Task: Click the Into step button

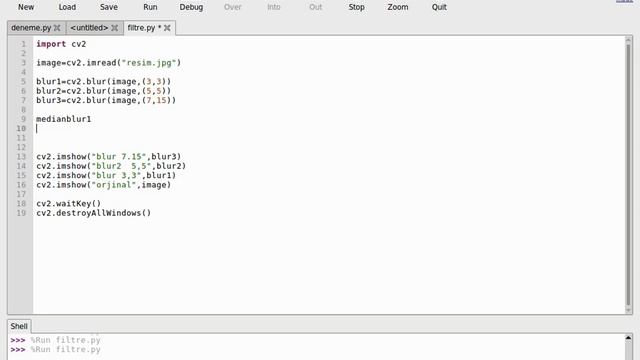Action: pyautogui.click(x=273, y=7)
